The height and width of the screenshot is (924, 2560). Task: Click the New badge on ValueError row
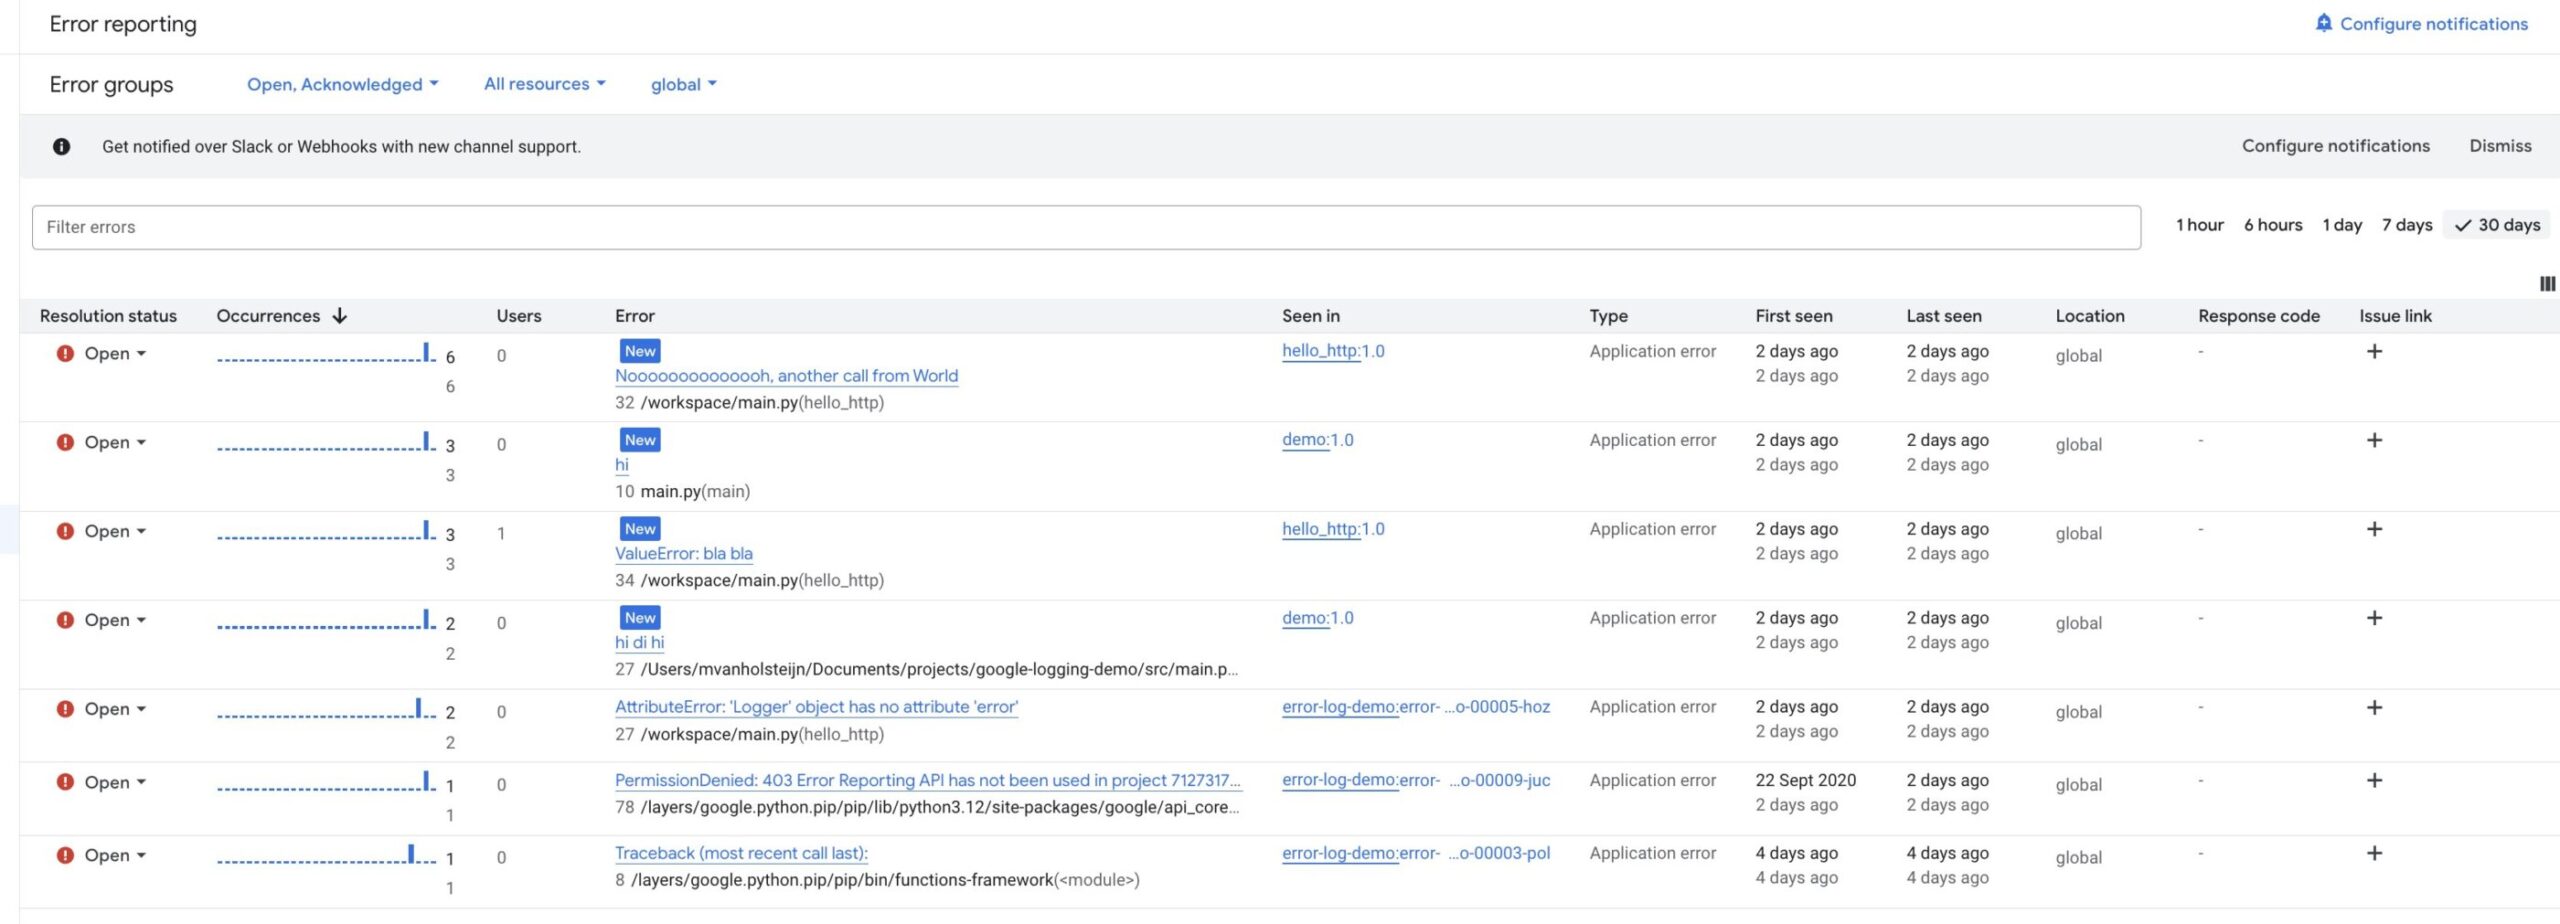point(640,529)
